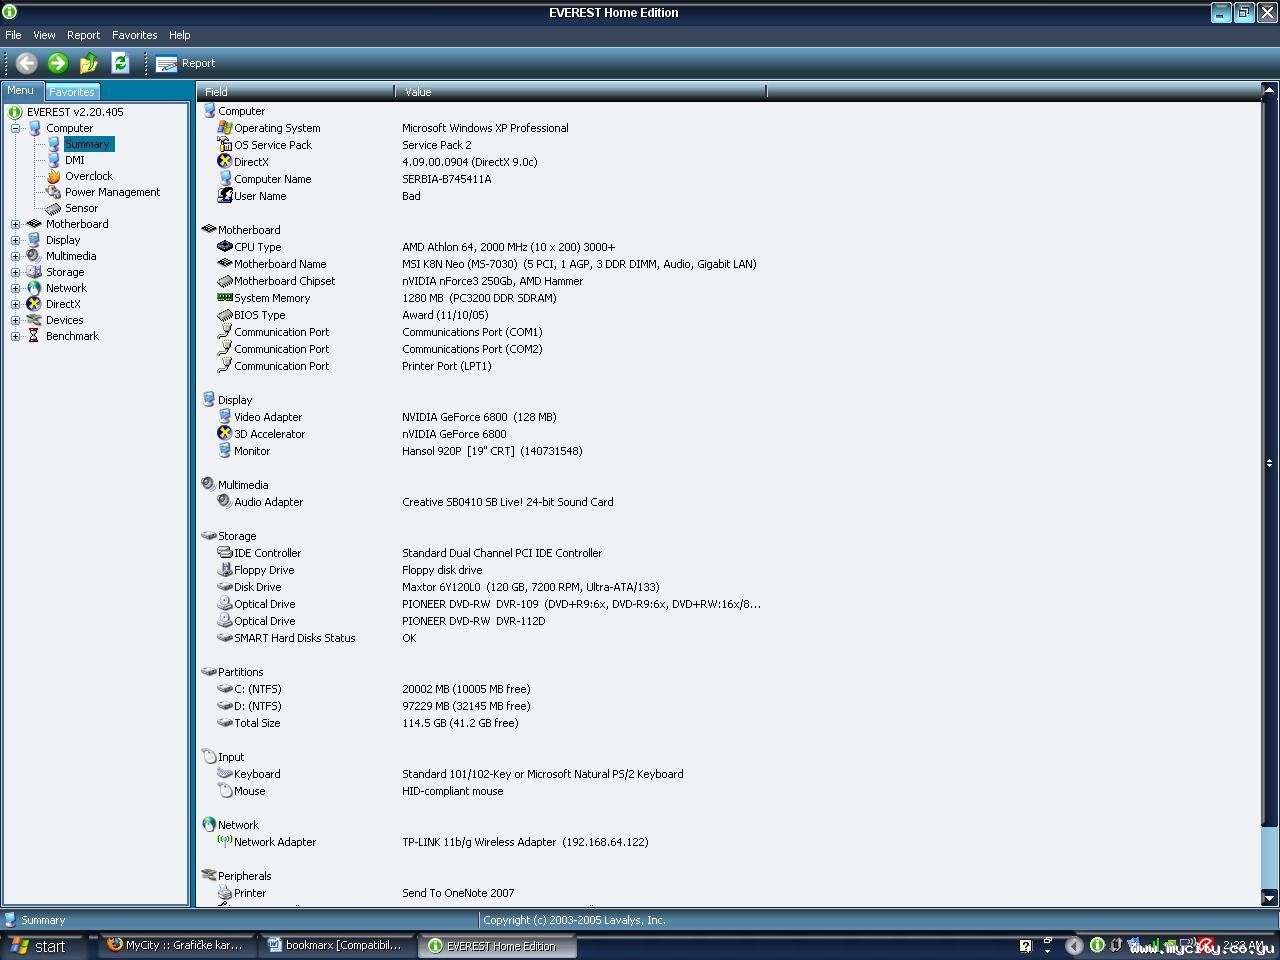Click the Display monitor icon in tree
The height and width of the screenshot is (960, 1280).
tap(34, 240)
